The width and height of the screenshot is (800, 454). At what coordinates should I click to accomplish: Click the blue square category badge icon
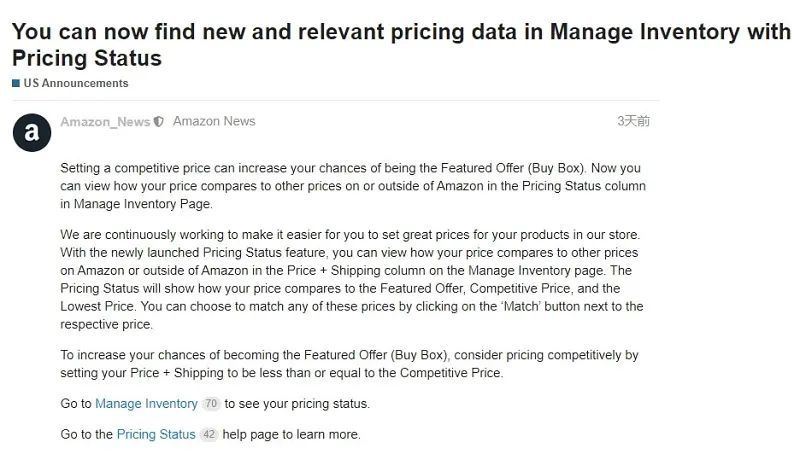point(16,83)
